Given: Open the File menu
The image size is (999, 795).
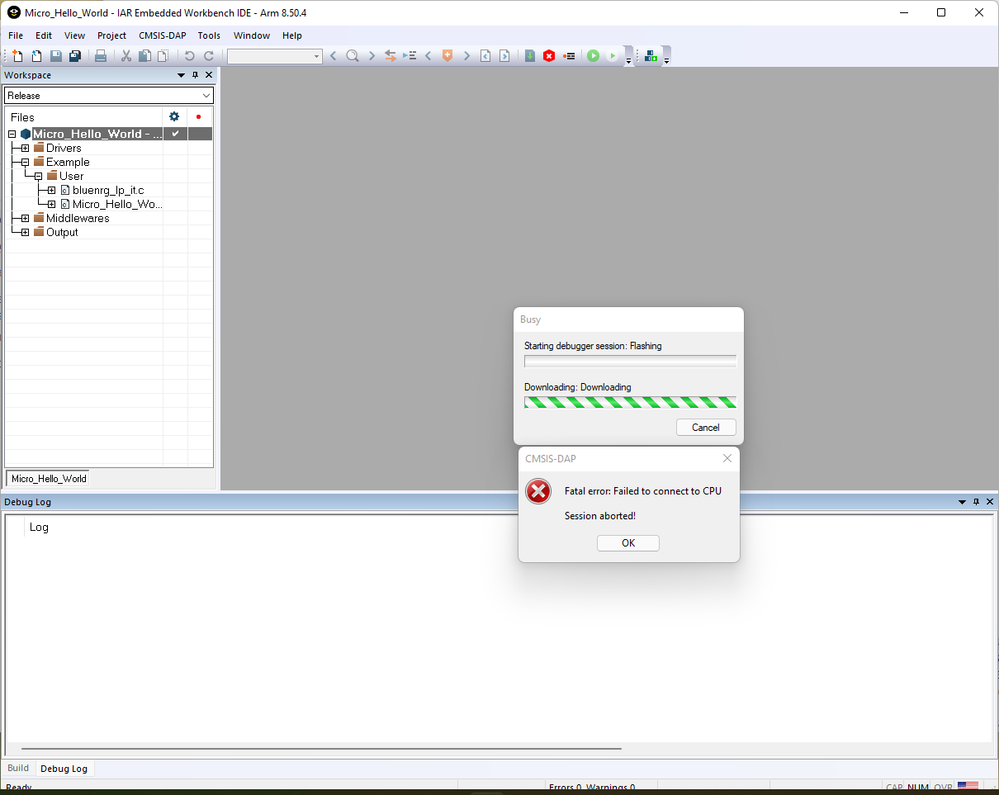Looking at the screenshot, I should pyautogui.click(x=15, y=36).
